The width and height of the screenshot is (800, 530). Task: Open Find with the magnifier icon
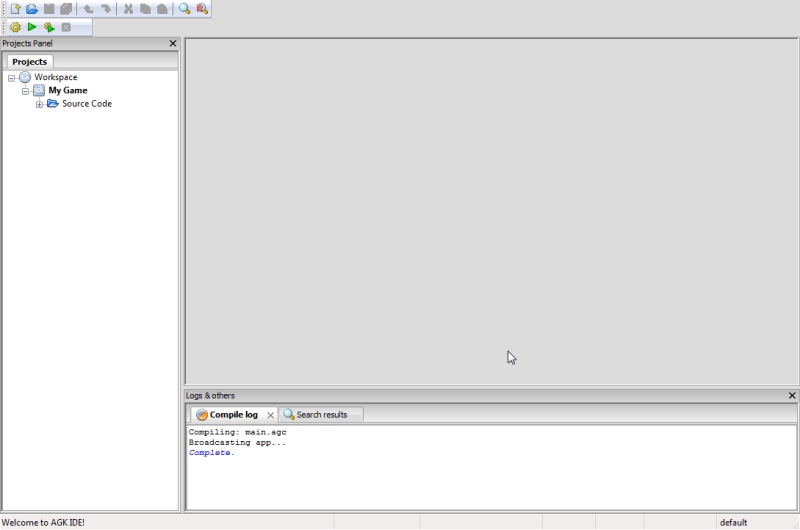pyautogui.click(x=185, y=9)
